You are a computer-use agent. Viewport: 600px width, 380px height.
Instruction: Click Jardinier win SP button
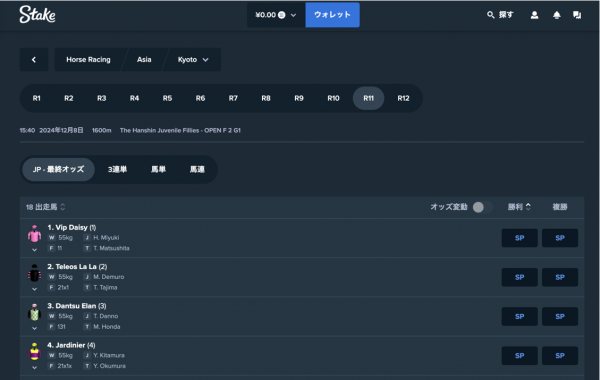520,356
